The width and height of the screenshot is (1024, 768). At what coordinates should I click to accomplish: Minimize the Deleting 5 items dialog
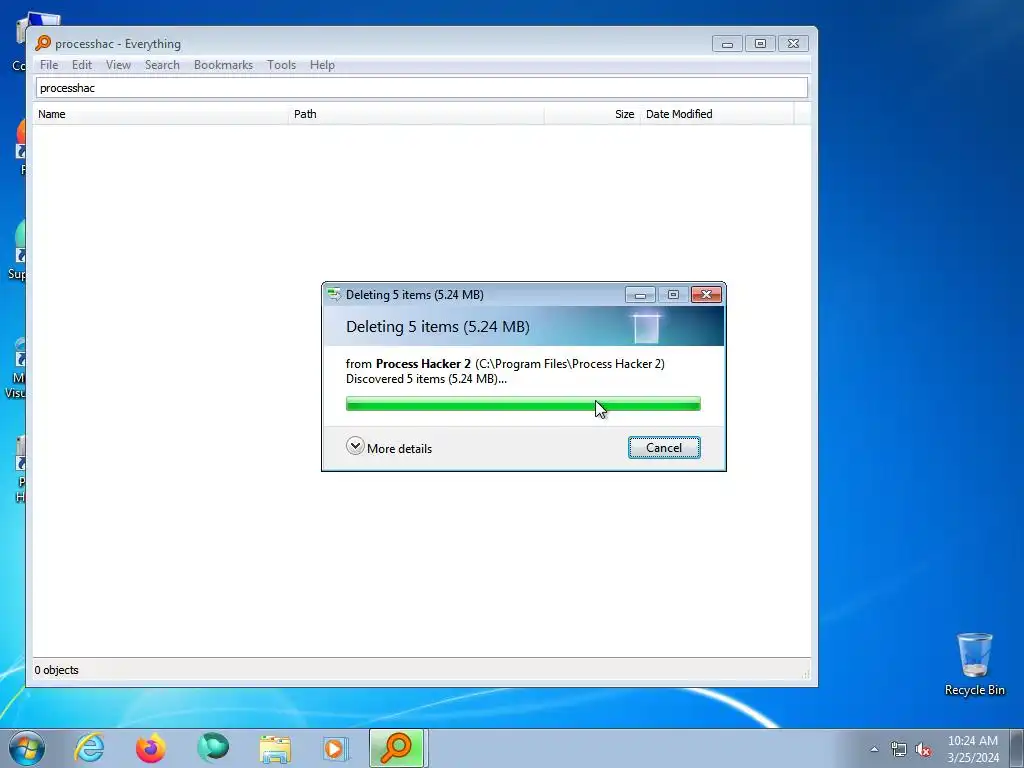coord(640,295)
